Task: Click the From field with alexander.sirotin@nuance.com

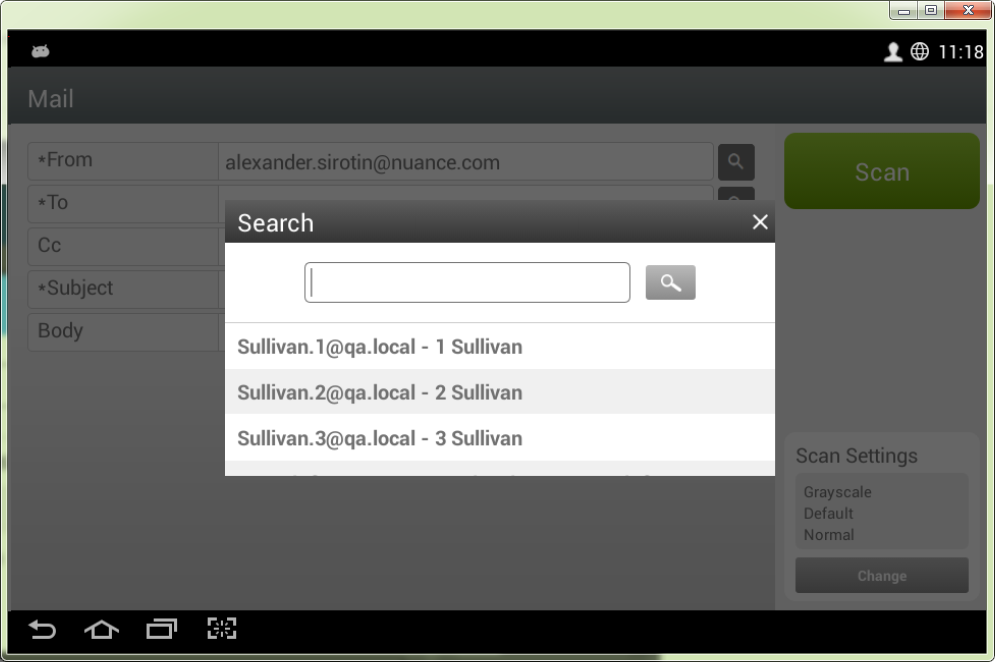Action: (465, 162)
